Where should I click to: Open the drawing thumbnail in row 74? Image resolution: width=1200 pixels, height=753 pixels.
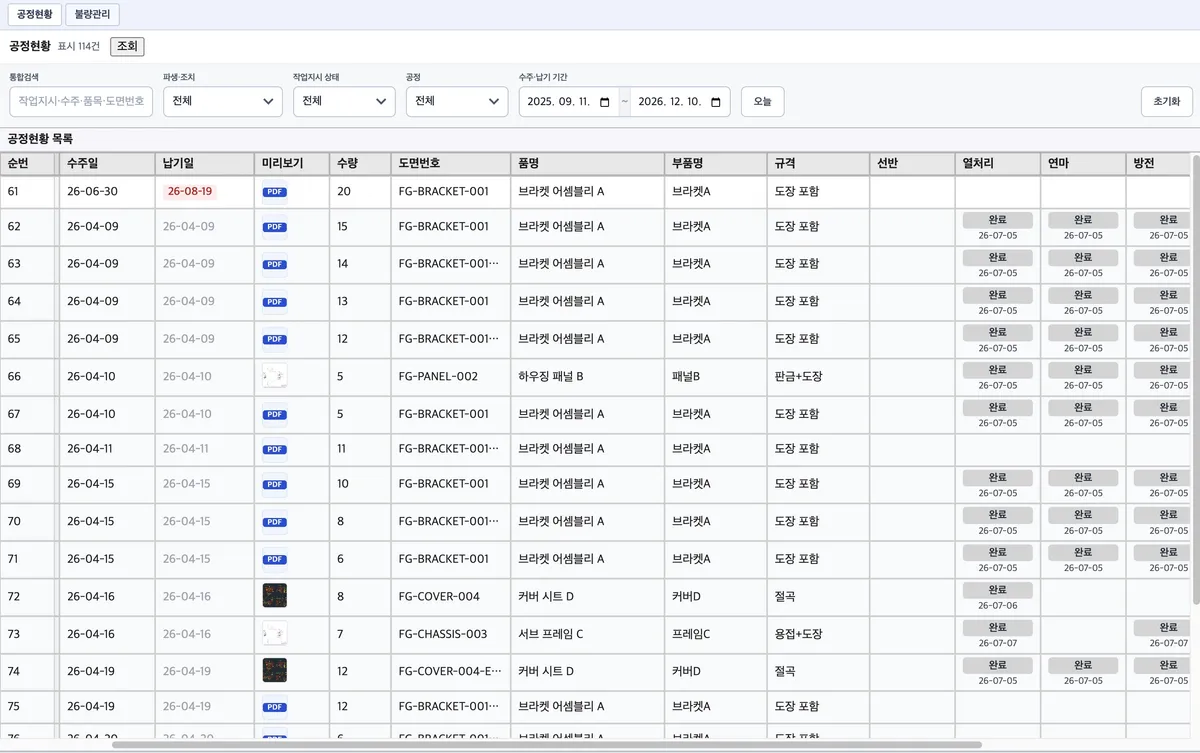274,671
